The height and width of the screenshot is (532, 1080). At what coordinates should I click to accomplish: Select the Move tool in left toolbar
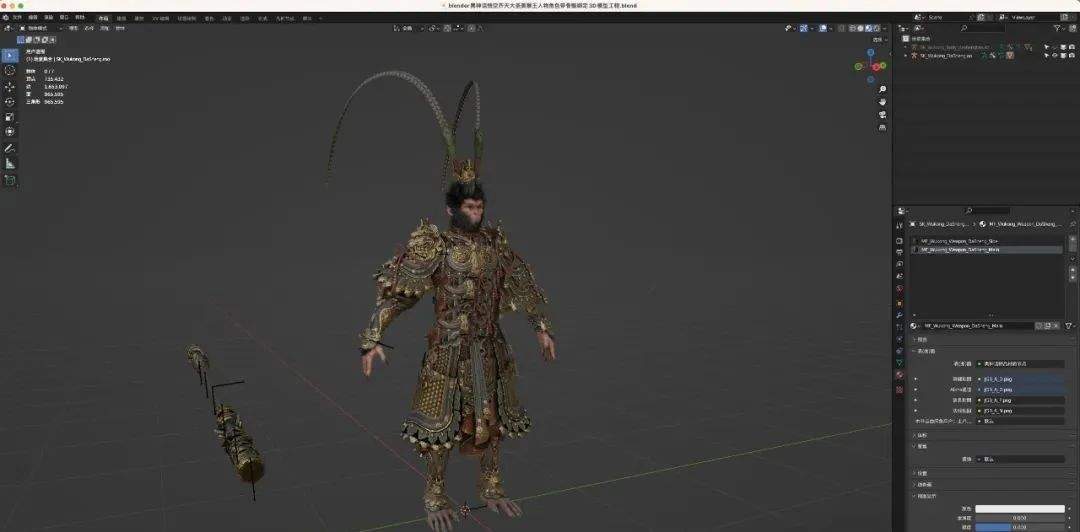click(10, 87)
